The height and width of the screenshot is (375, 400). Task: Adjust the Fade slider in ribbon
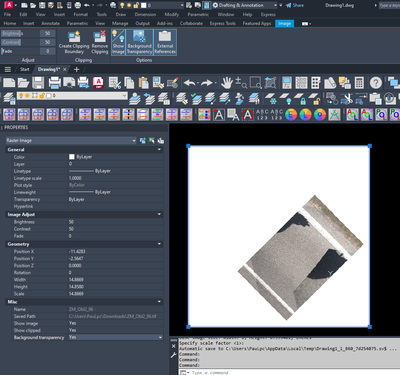pyautogui.click(x=20, y=51)
